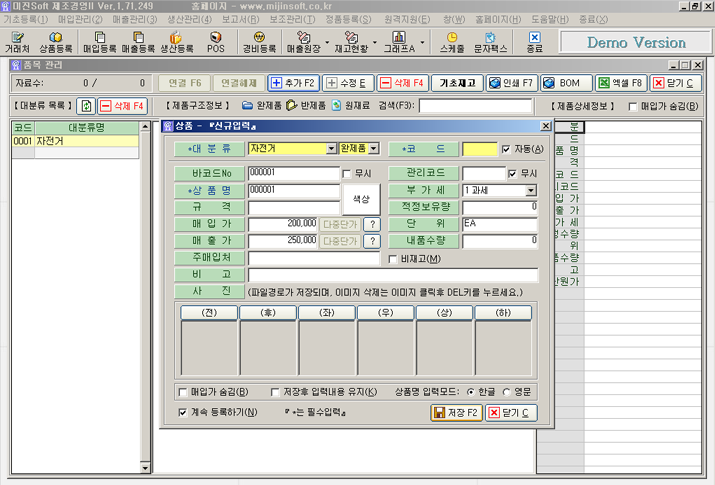Screen dimensions: 715x485
Task: Open 매출원장 toolbar icon
Action: [303, 42]
